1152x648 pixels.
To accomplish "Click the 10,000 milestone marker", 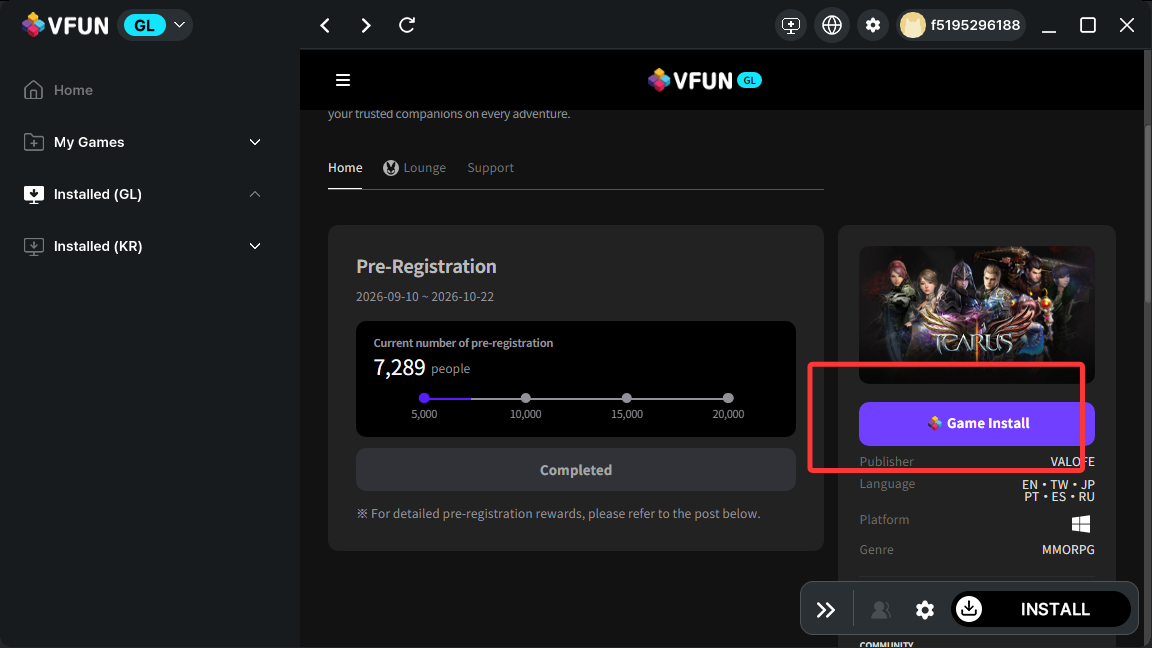I will (x=525, y=398).
